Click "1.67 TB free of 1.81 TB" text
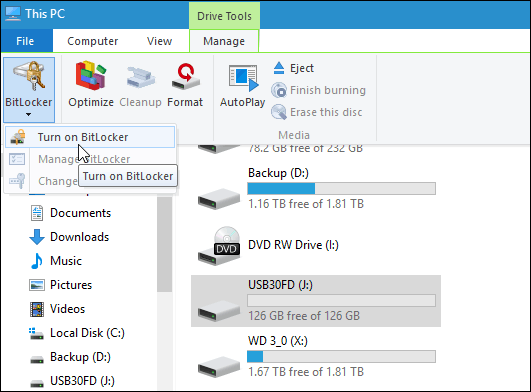The image size is (531, 392). click(x=306, y=372)
